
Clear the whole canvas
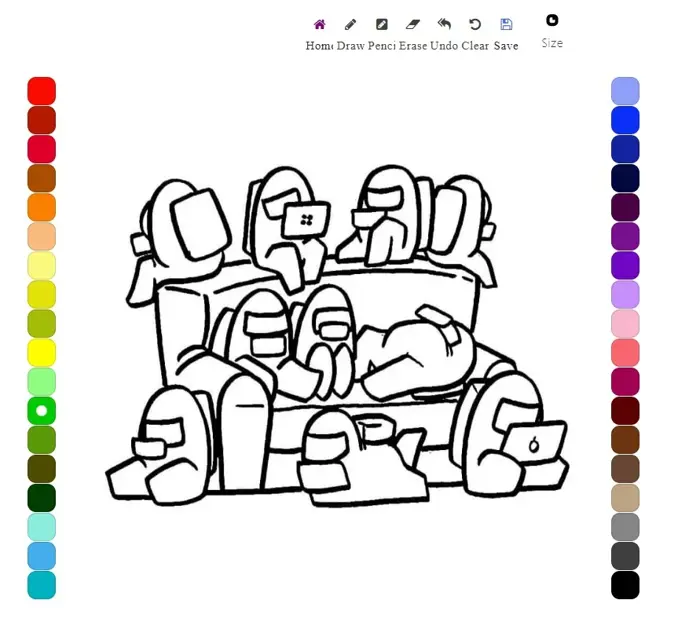pyautogui.click(x=475, y=25)
